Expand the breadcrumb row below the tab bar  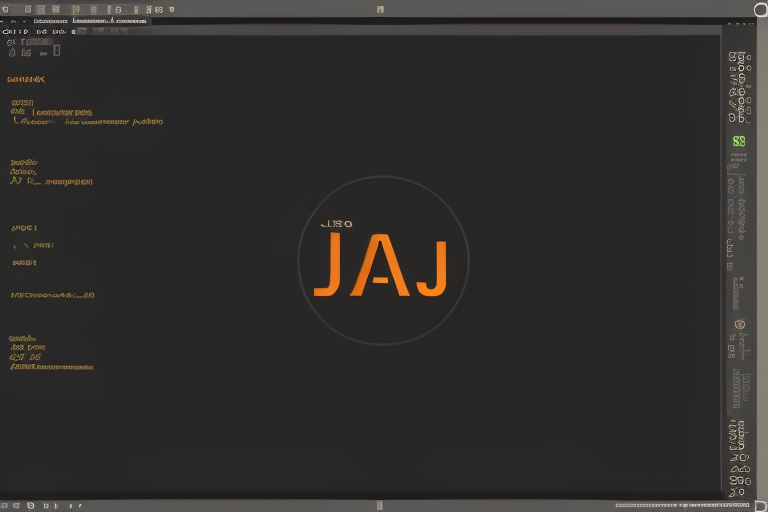[x=30, y=32]
